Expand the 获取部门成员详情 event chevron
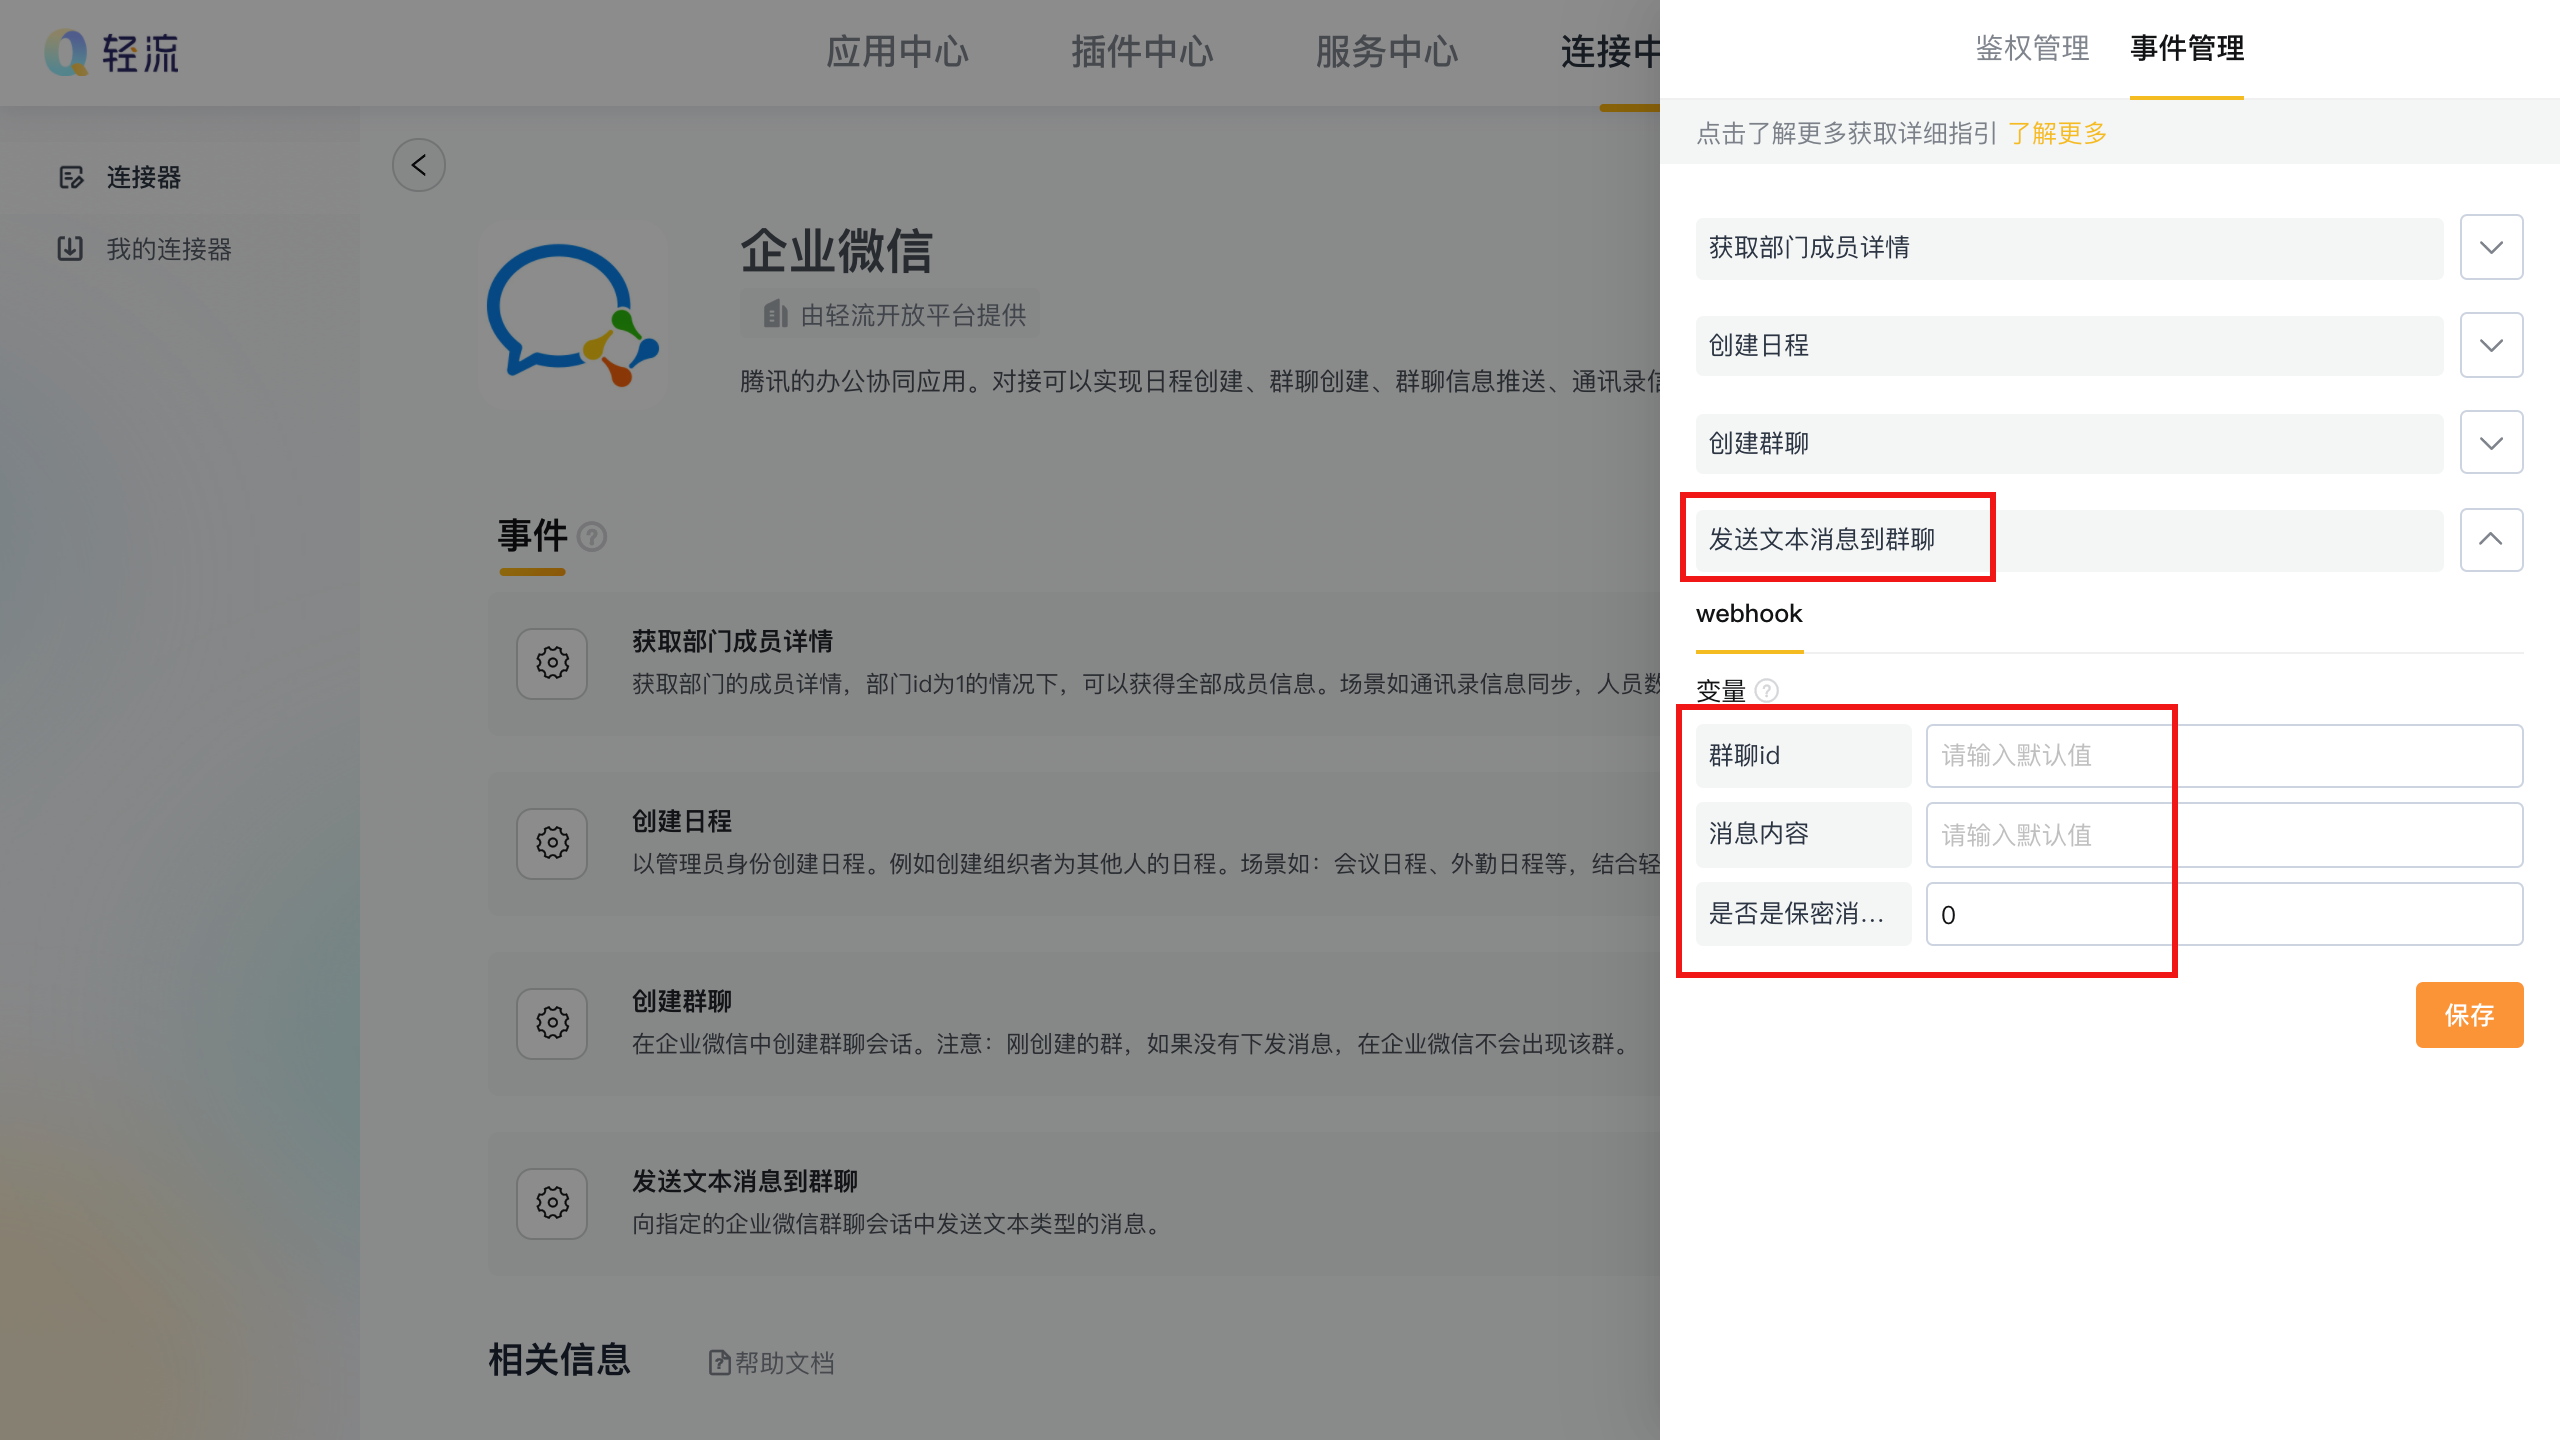Viewport: 2560px width, 1440px height. coord(2491,247)
